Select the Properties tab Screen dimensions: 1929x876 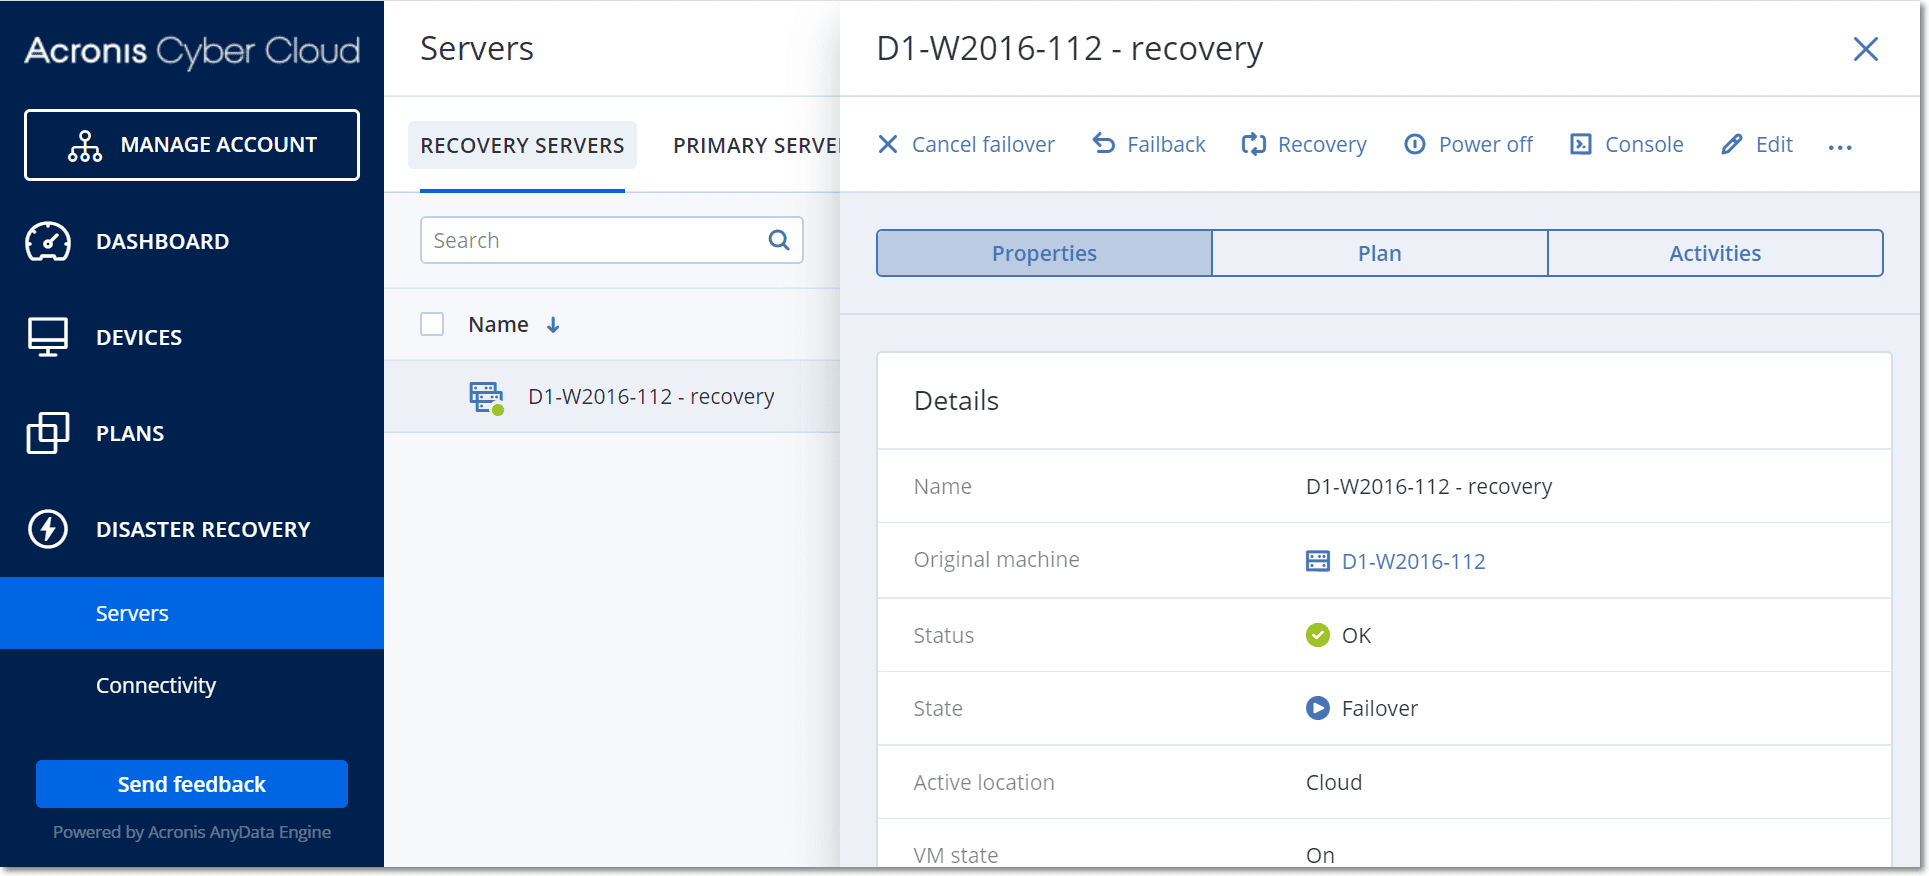[1044, 253]
